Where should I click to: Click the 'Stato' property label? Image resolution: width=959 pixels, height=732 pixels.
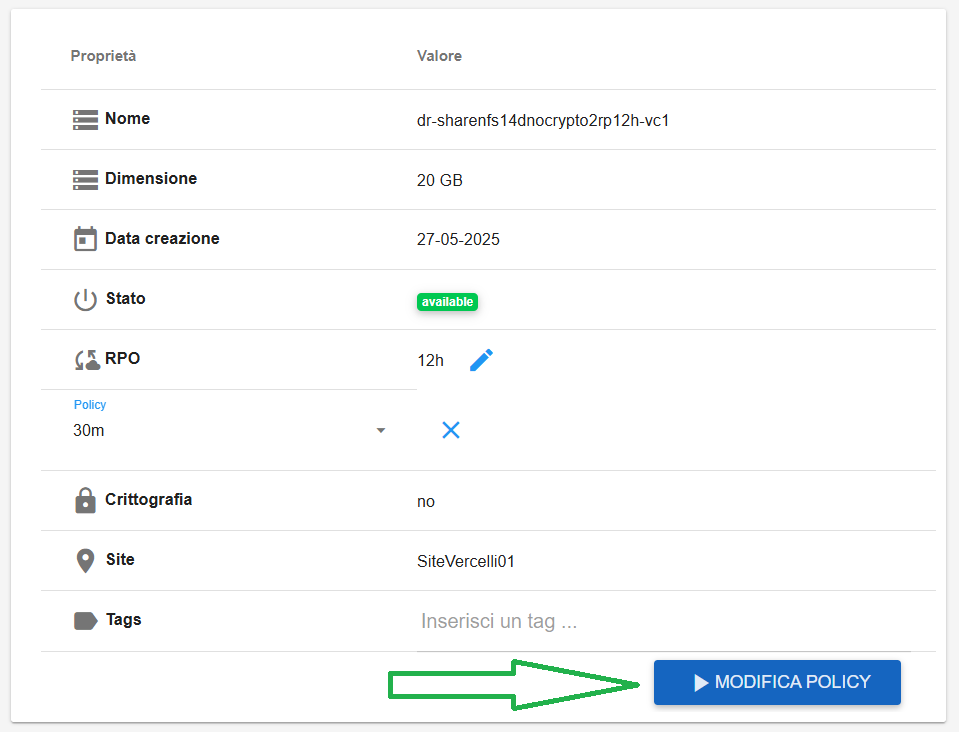point(125,298)
